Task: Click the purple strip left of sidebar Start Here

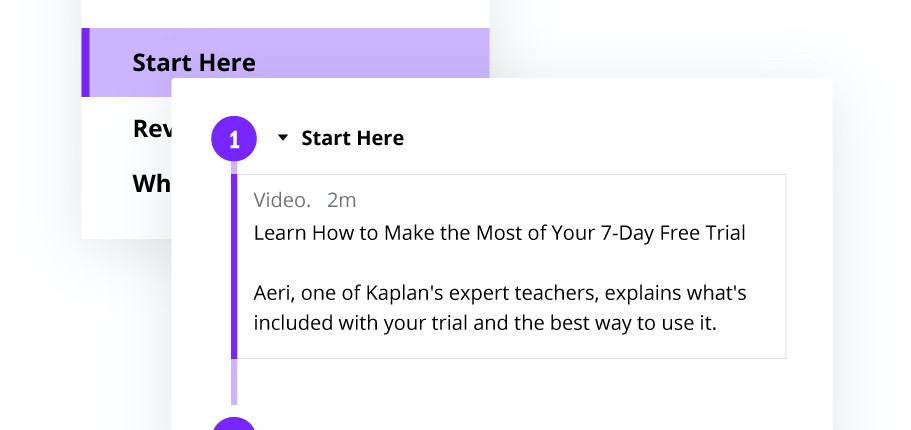Action: point(86,62)
